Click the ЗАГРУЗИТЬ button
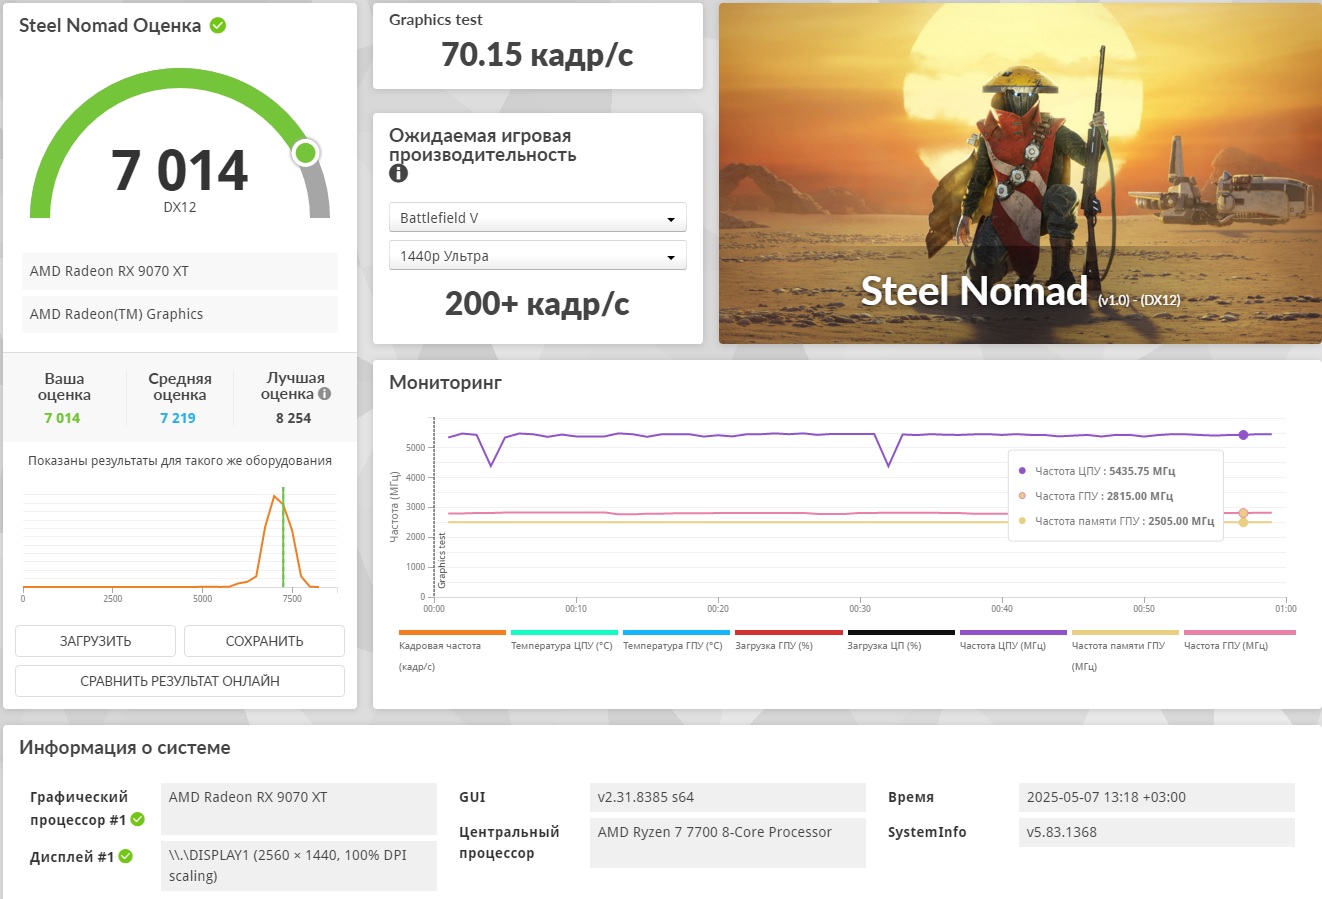Screen dimensions: 1322x899 [x=95, y=641]
